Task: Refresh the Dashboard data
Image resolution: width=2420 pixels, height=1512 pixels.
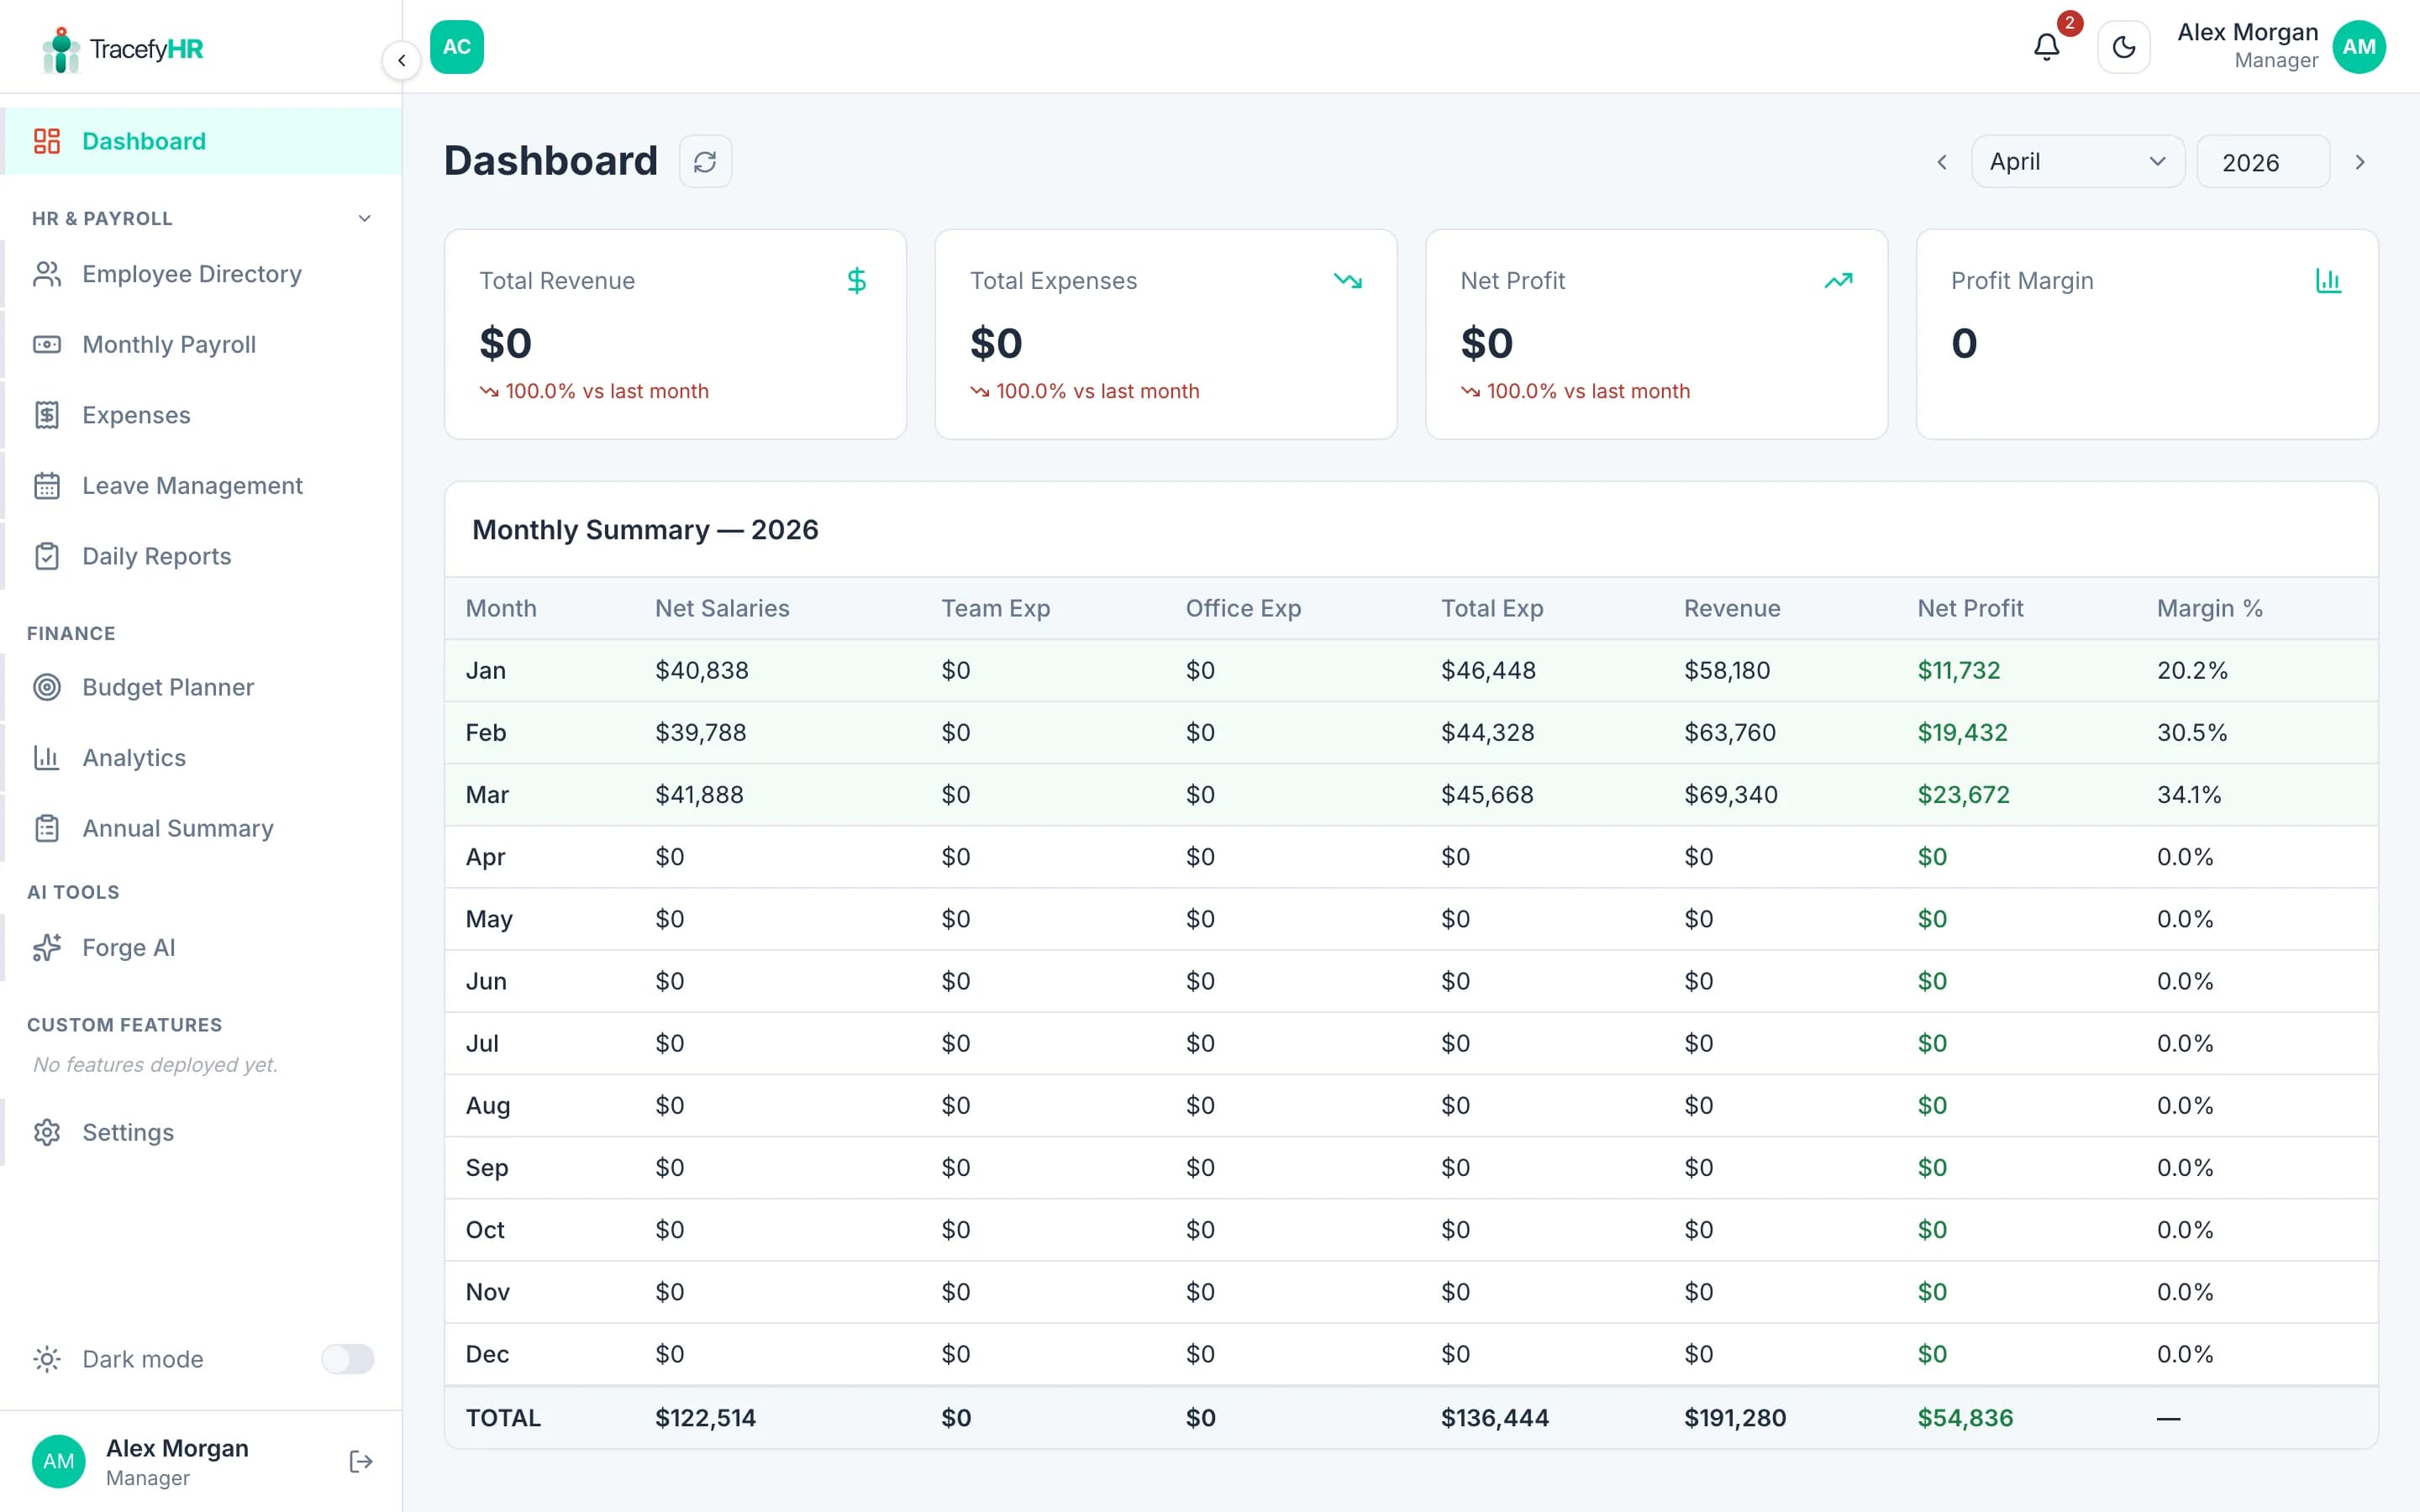Action: click(706, 161)
